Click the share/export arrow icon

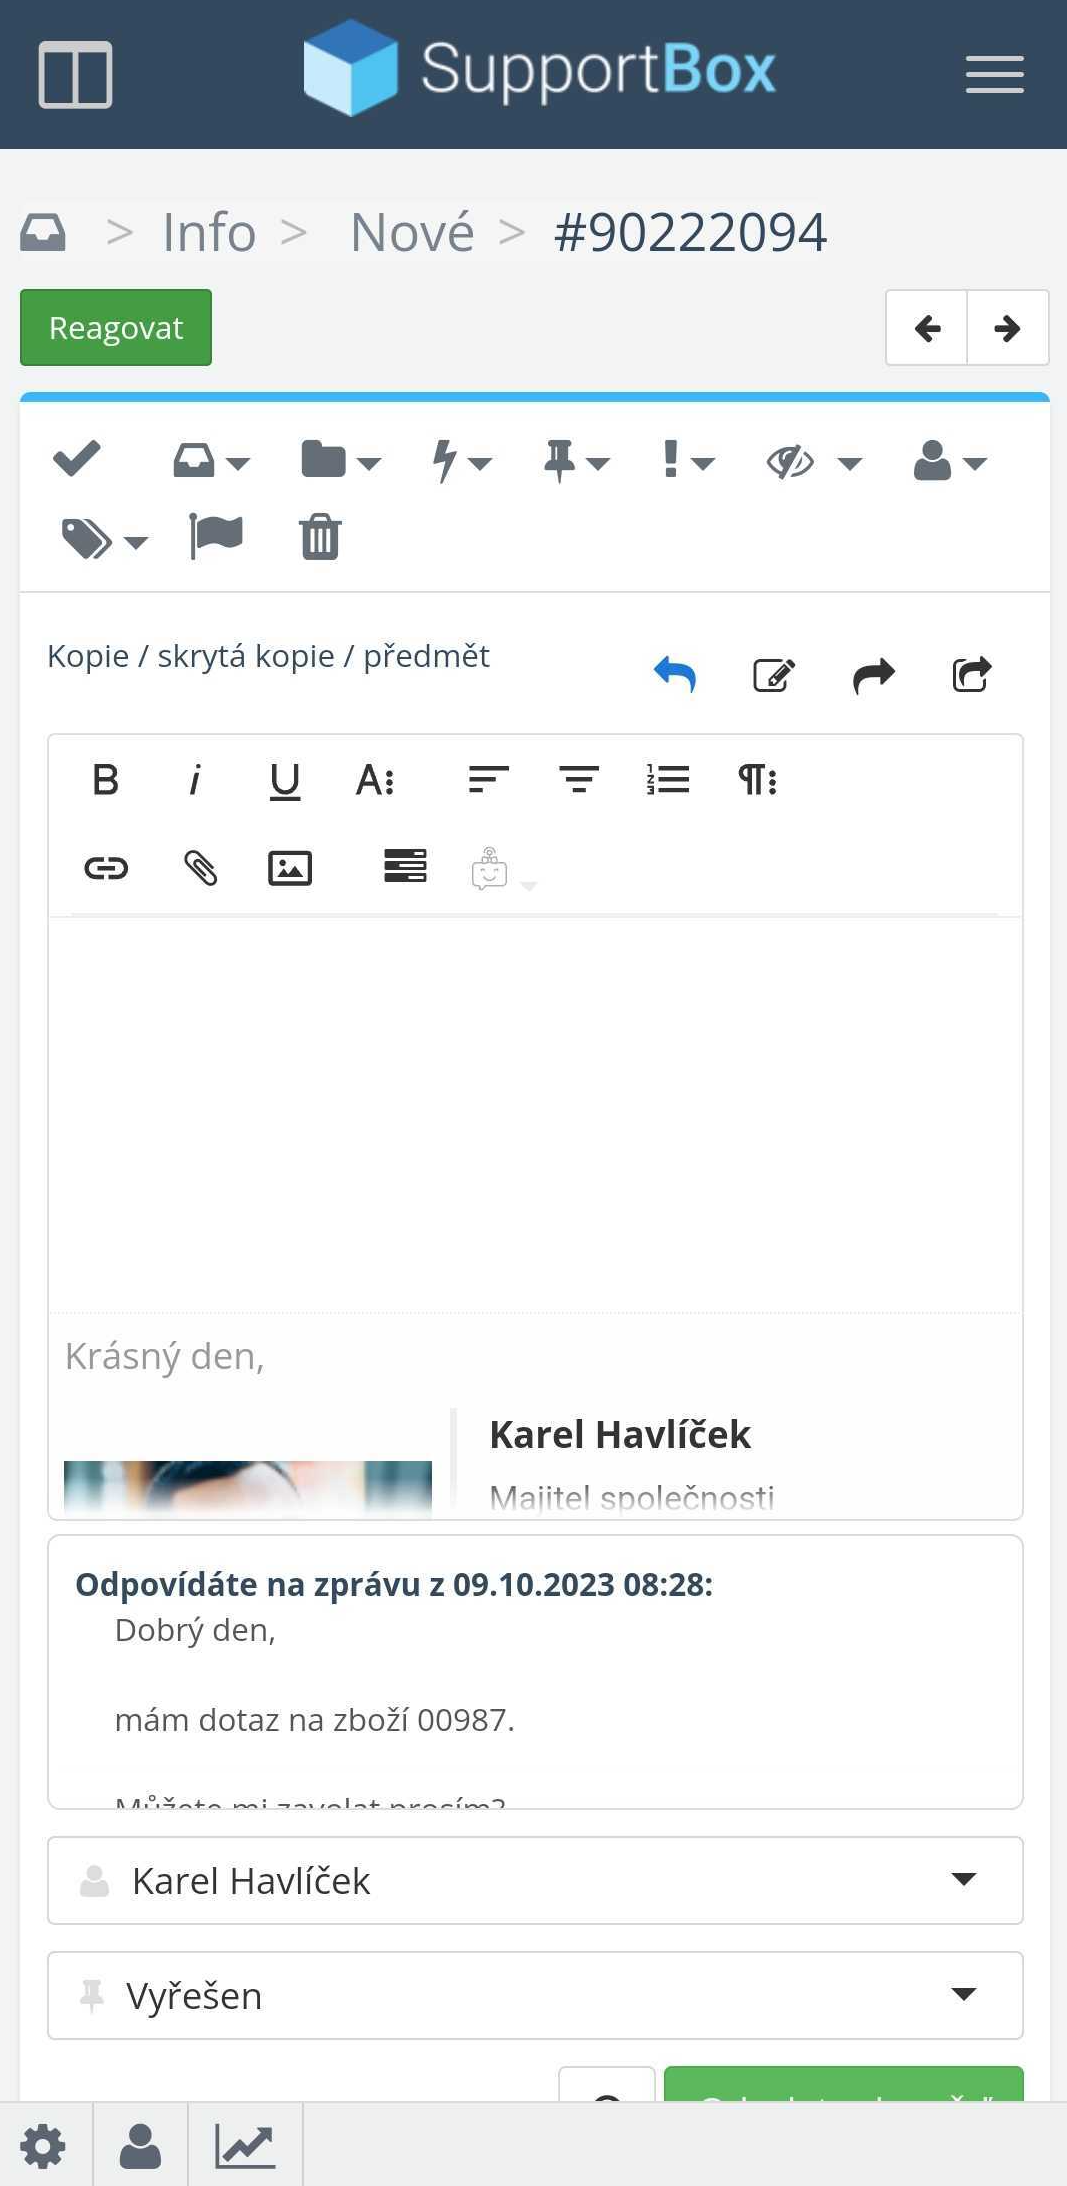(972, 675)
